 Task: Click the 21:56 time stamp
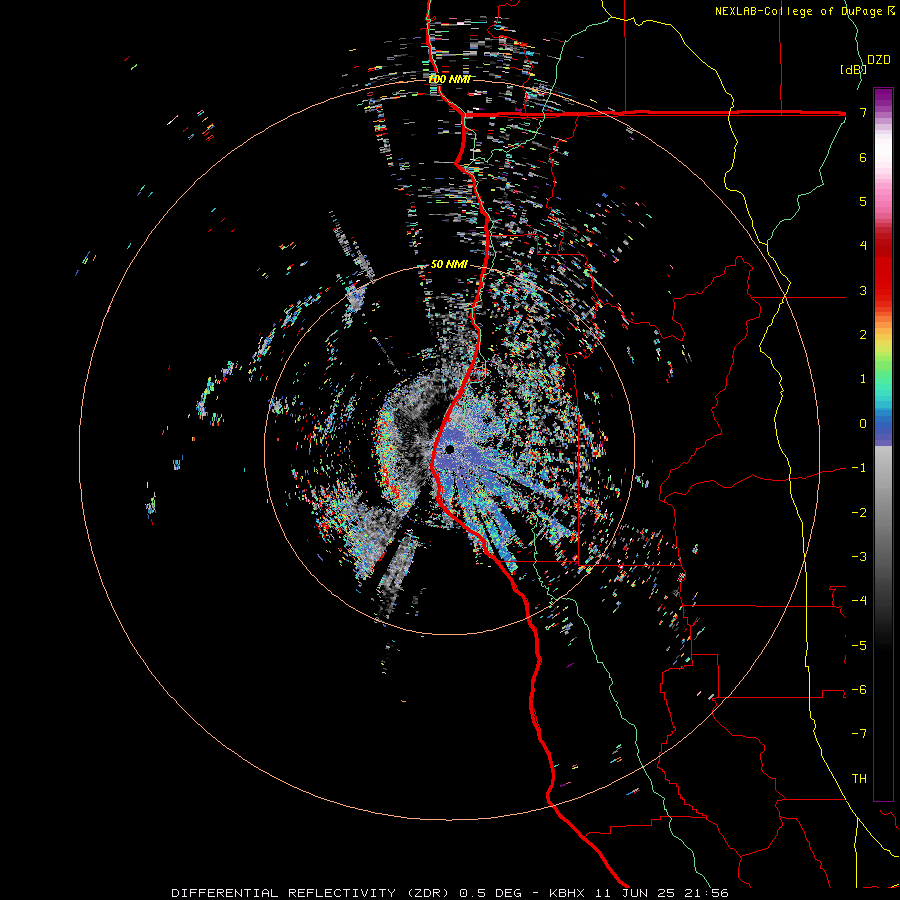[x=707, y=893]
